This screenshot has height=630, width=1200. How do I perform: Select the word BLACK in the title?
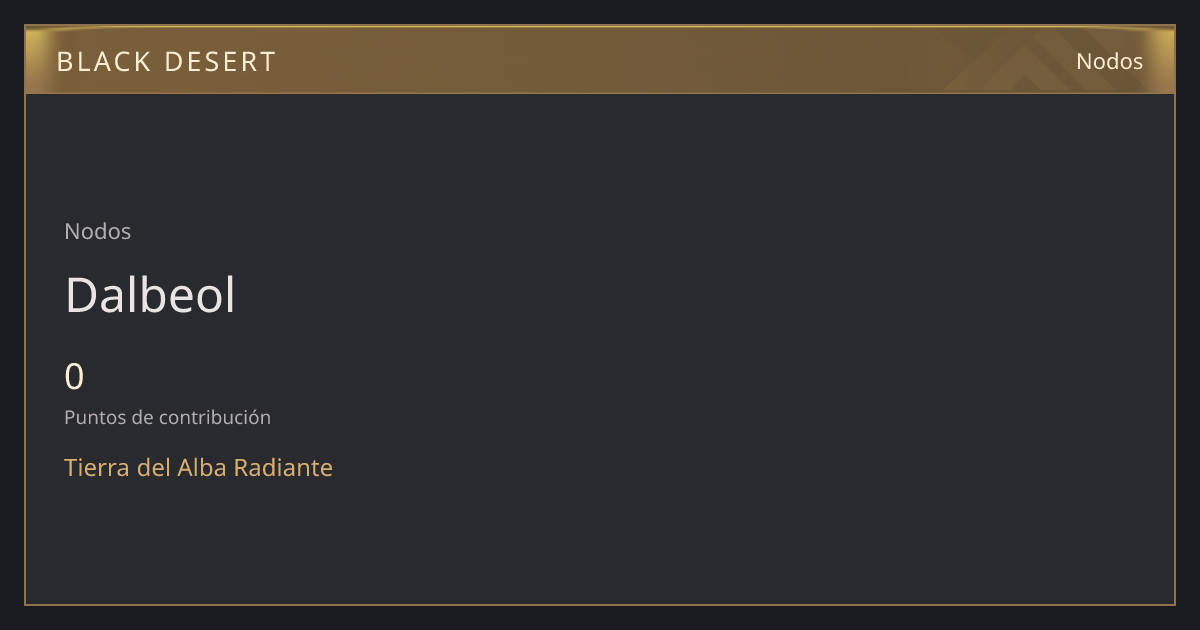click(103, 62)
